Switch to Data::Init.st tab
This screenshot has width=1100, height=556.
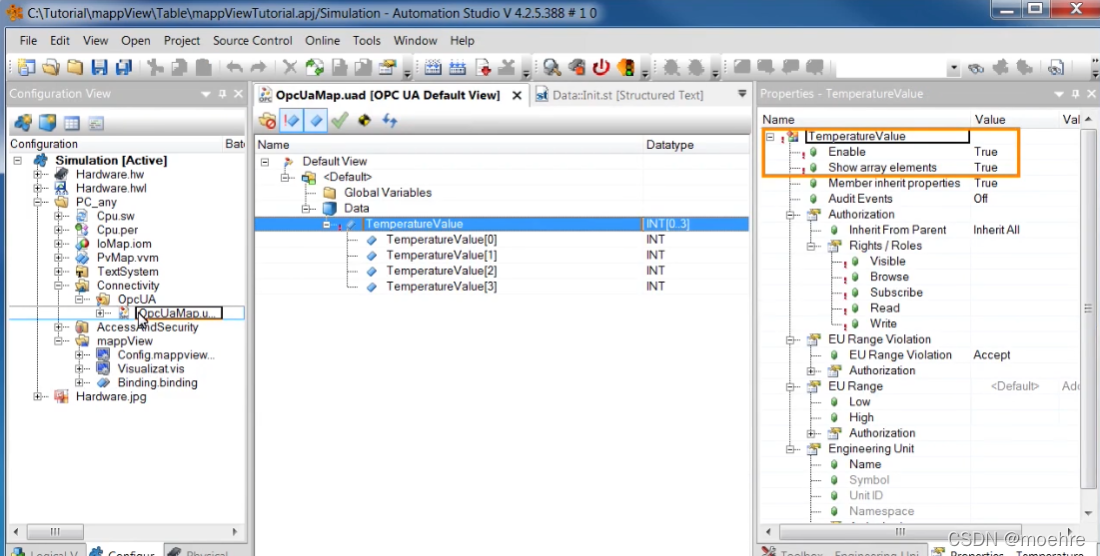[x=620, y=95]
